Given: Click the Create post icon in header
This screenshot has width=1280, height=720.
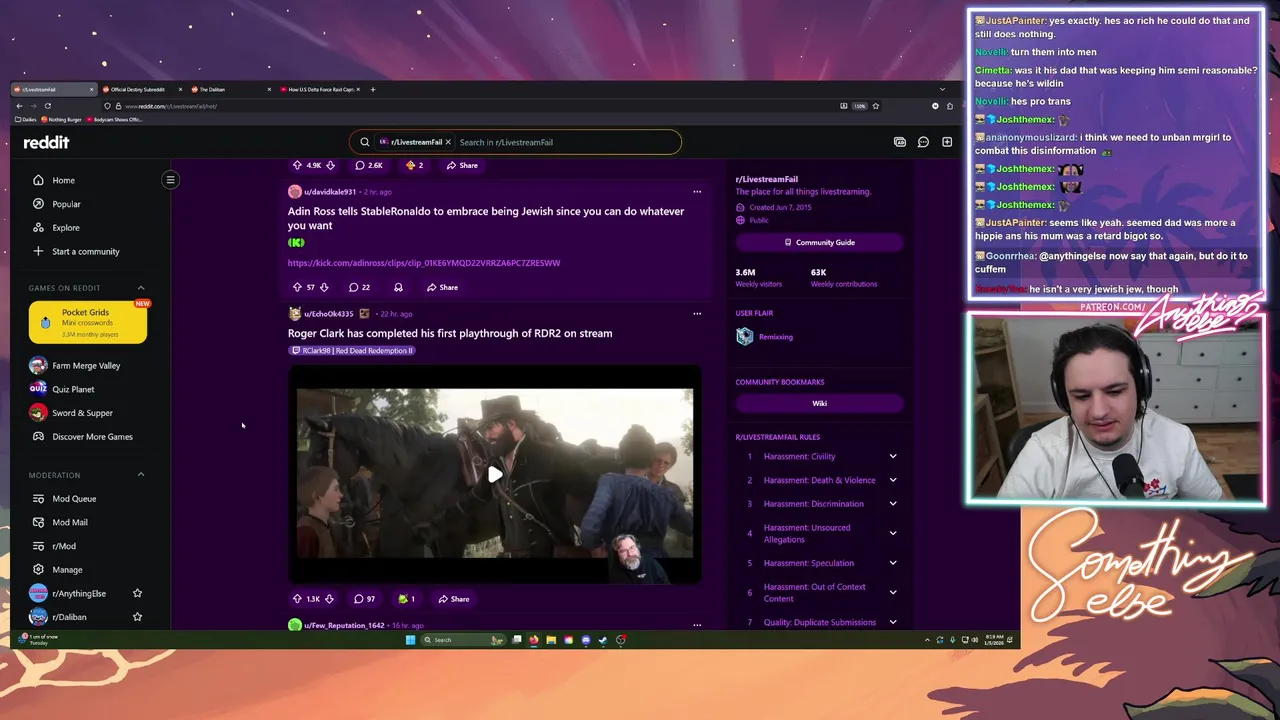Looking at the screenshot, I should (947, 142).
